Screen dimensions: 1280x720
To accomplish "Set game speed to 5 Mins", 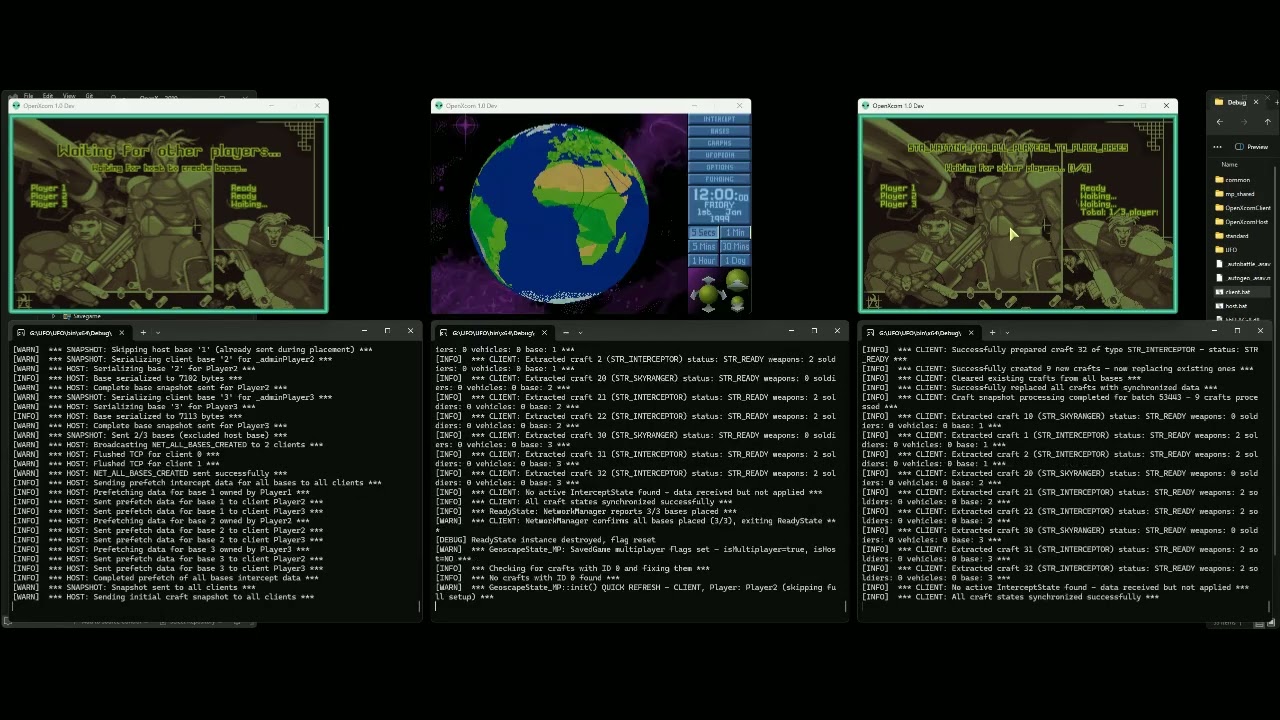I will pyautogui.click(x=704, y=246).
